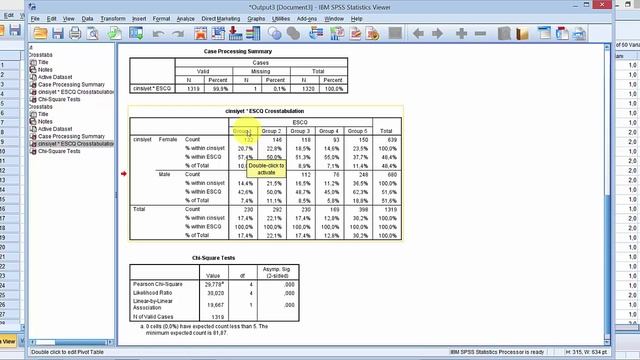Click the Linear-by-Linear Association row label
This screenshot has height=360, width=640.
pyautogui.click(x=153, y=304)
